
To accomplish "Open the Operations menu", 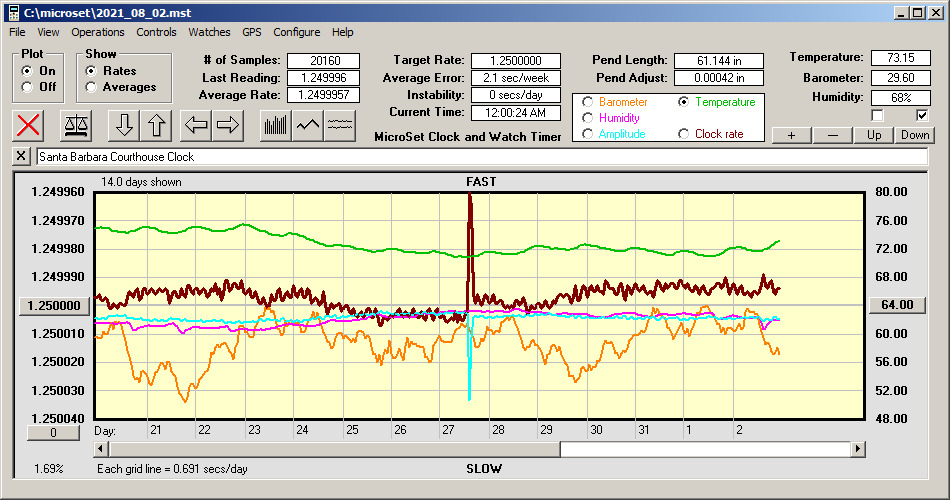I will tap(98, 32).
